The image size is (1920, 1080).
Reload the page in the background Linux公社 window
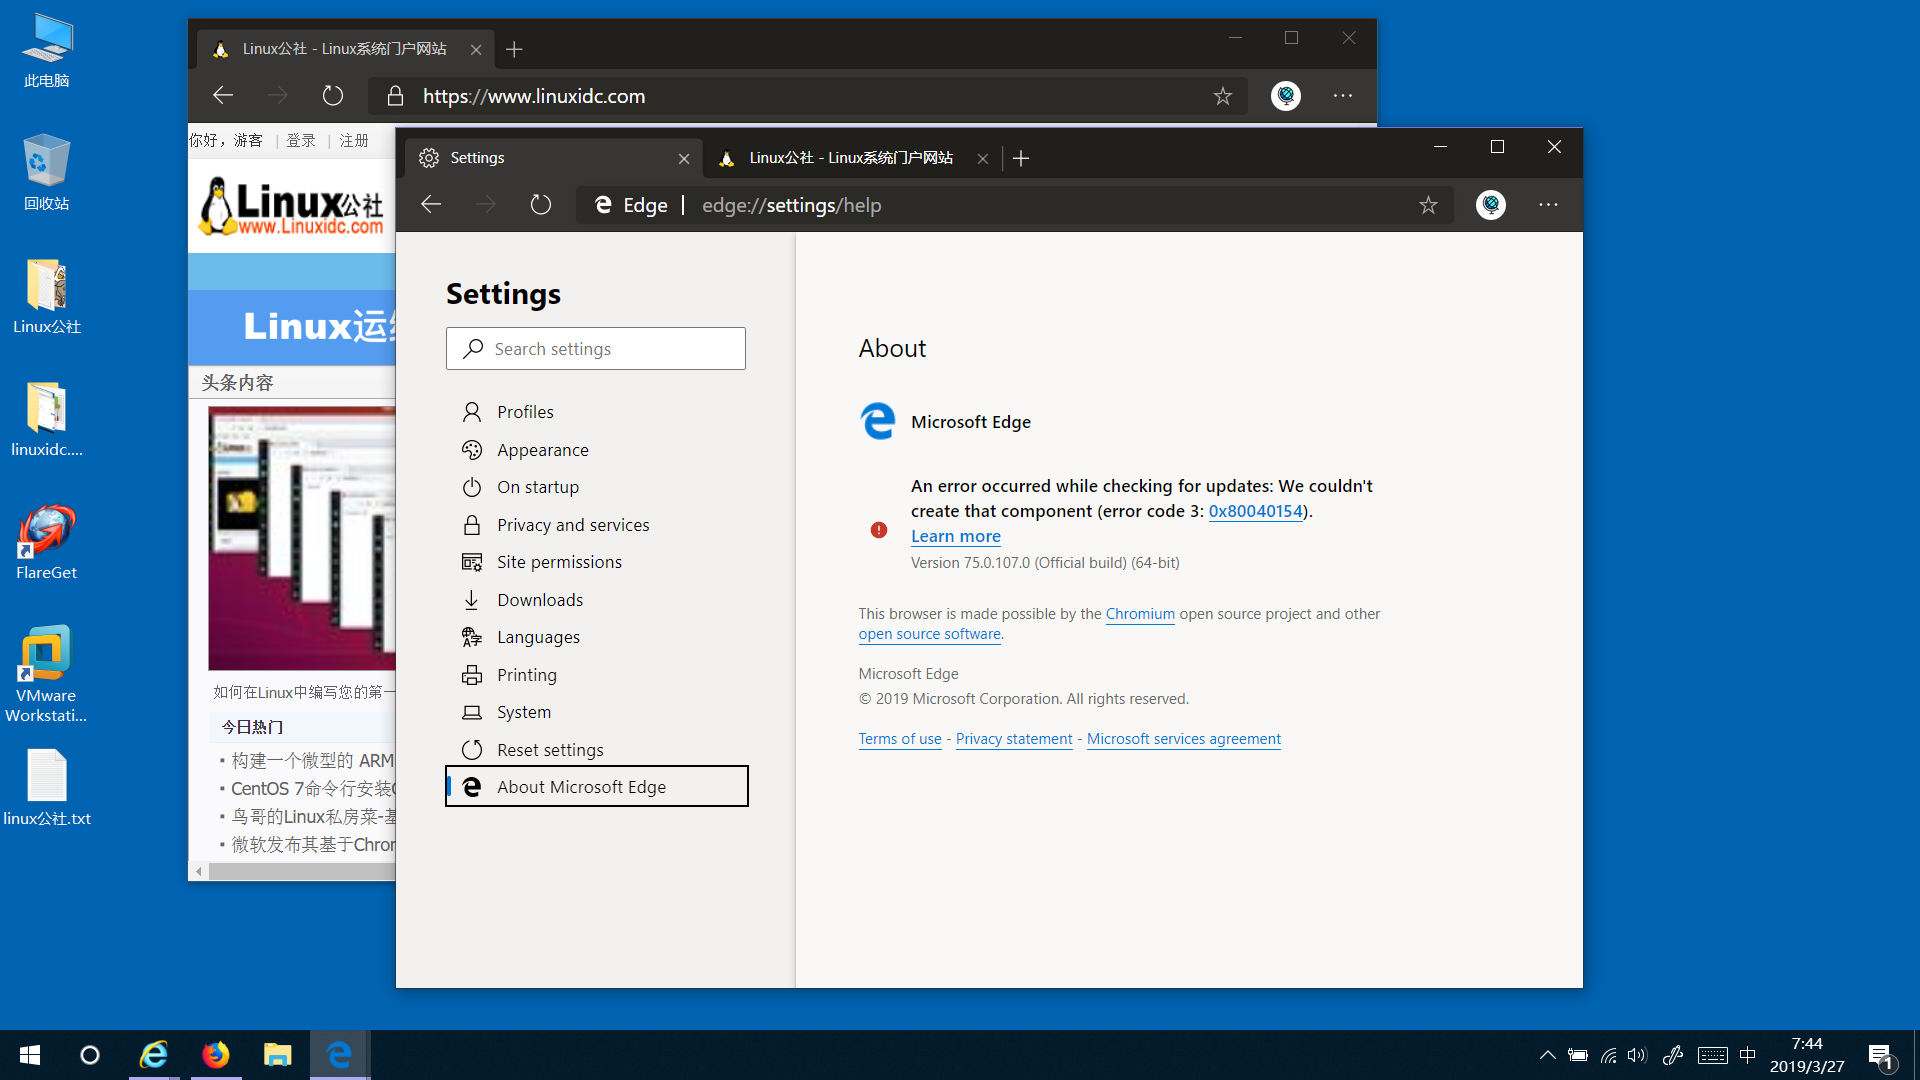333,96
